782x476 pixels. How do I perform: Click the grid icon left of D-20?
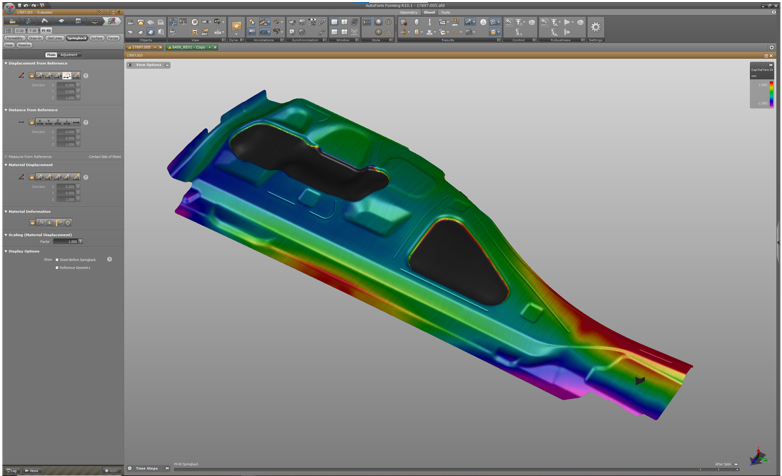[x=8, y=30]
